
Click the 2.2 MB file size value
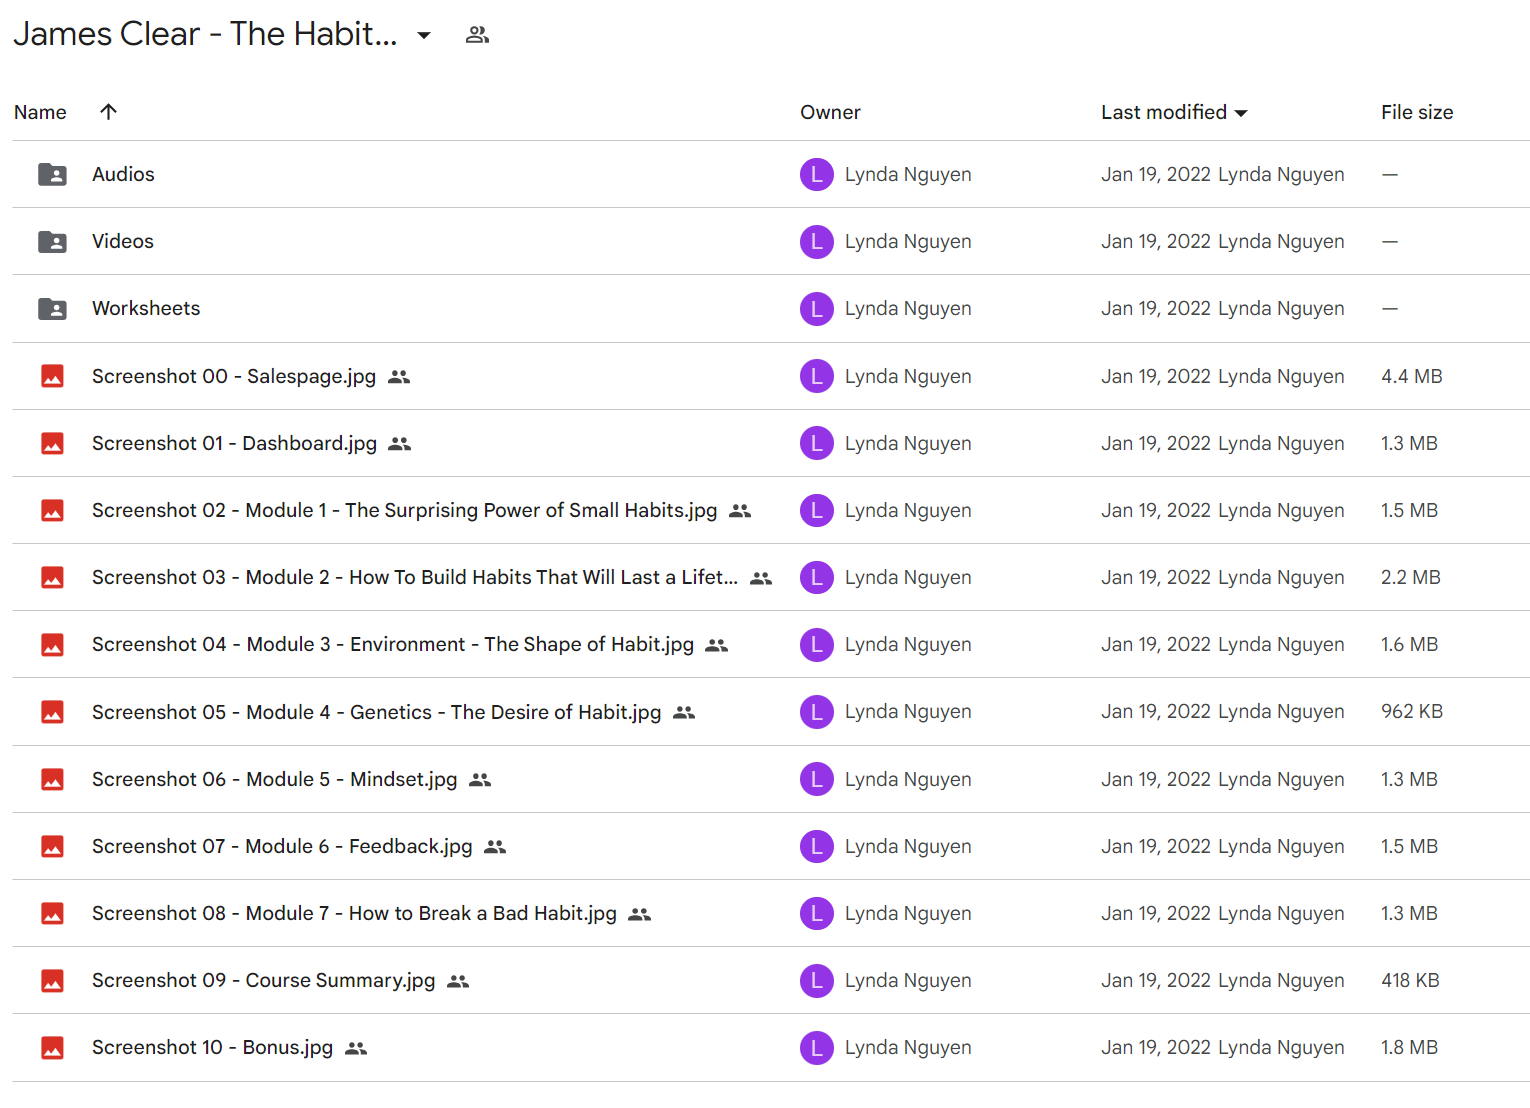click(1411, 577)
